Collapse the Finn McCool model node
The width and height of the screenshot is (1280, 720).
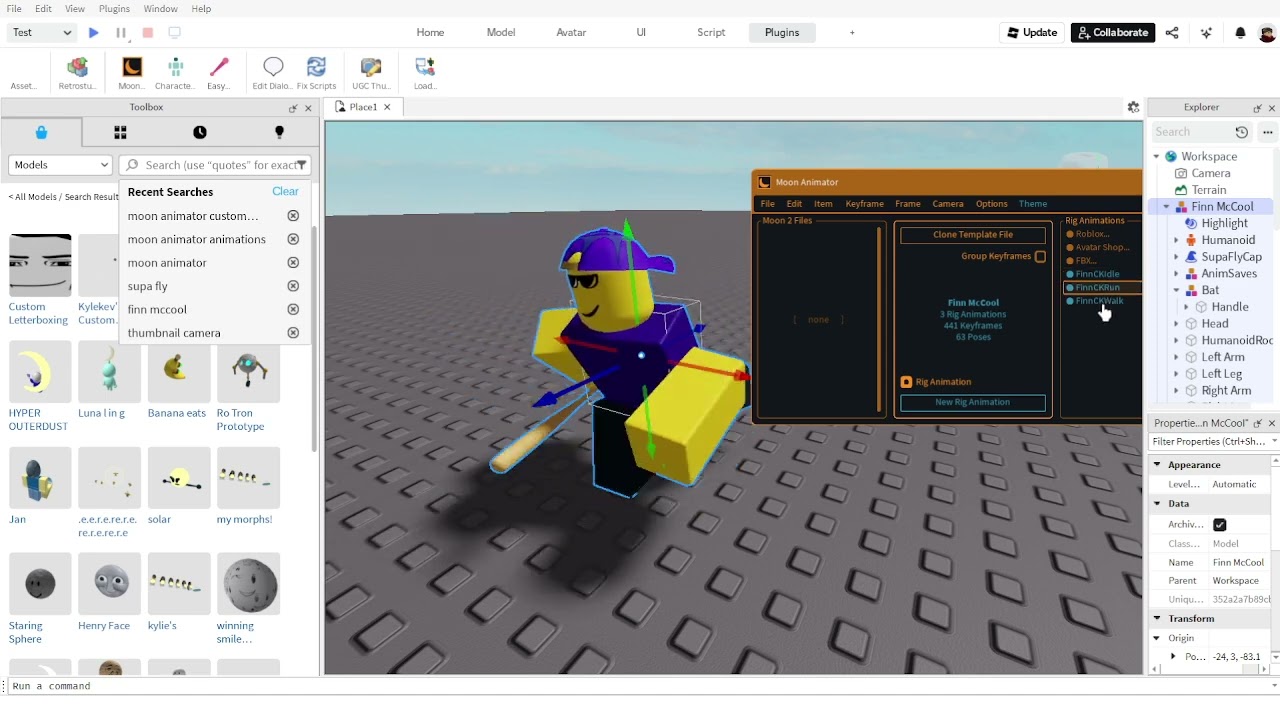(1168, 207)
